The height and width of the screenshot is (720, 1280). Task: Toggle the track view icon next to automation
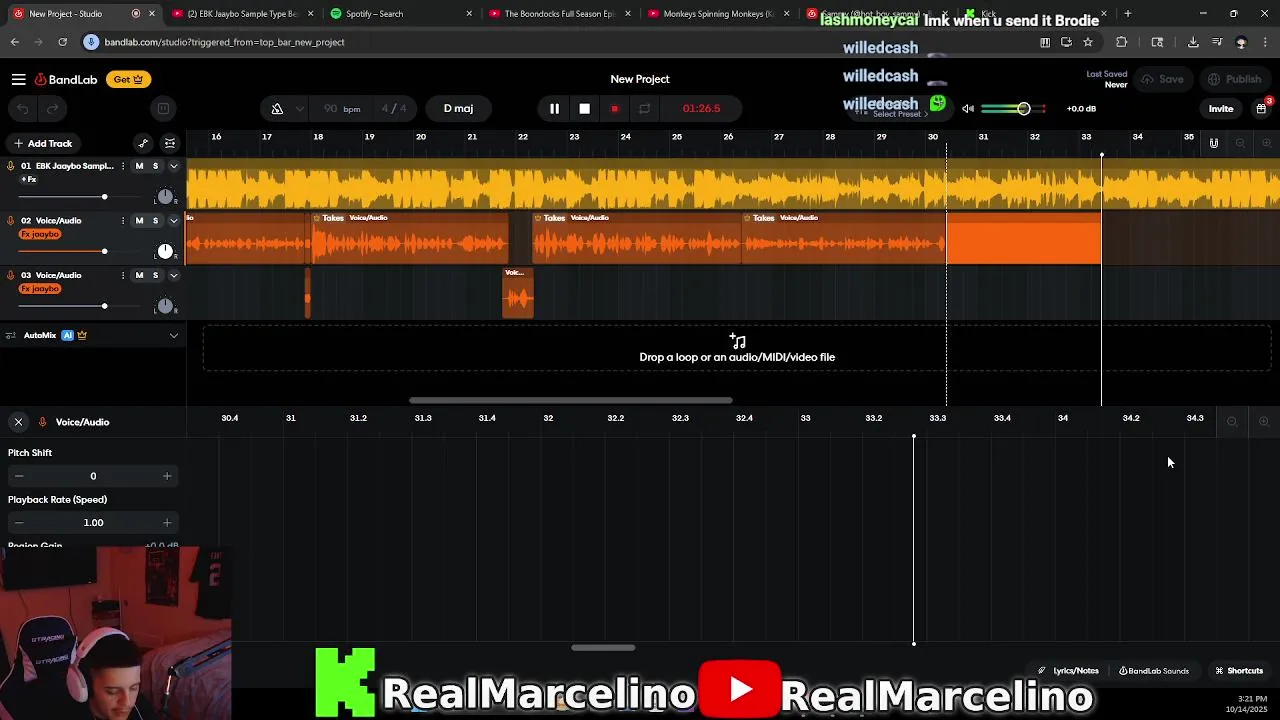coord(170,143)
